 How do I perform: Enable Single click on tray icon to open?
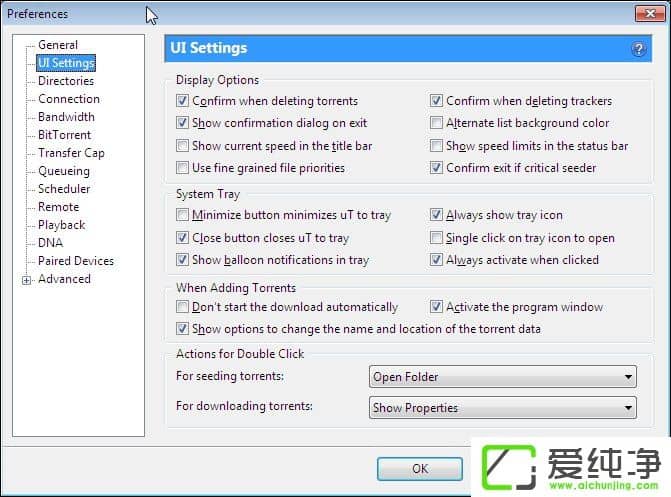(x=436, y=237)
